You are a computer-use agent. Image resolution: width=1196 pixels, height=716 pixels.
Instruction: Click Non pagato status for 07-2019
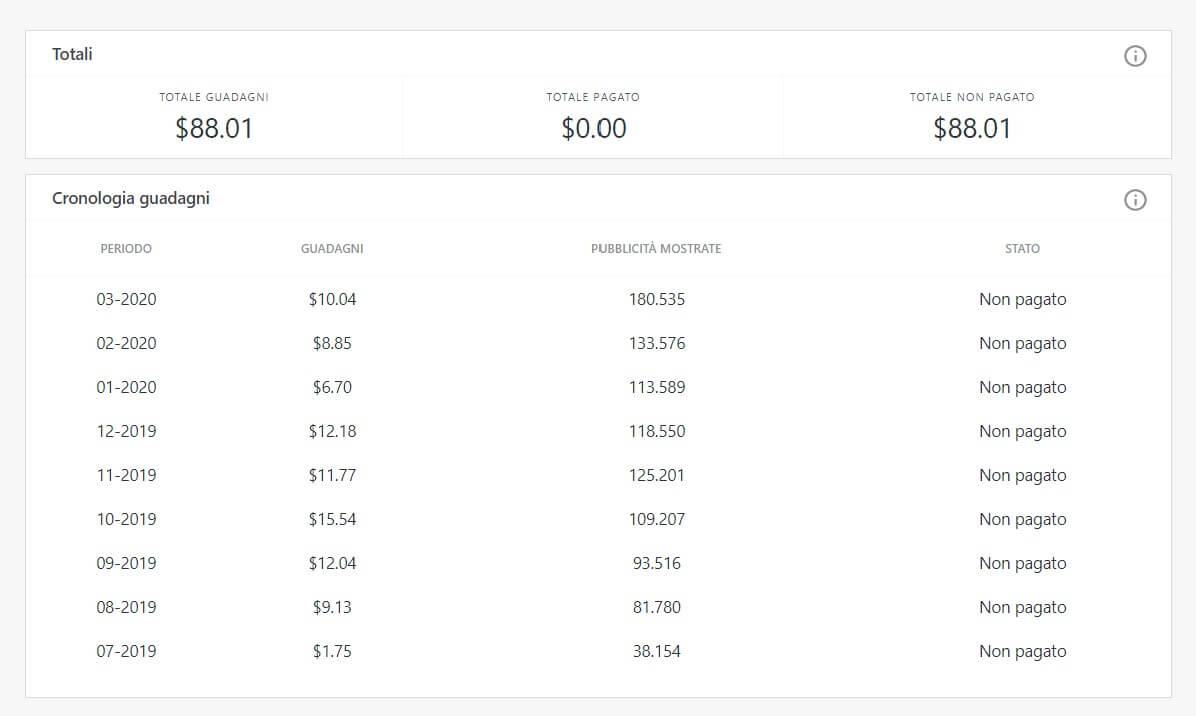1022,651
